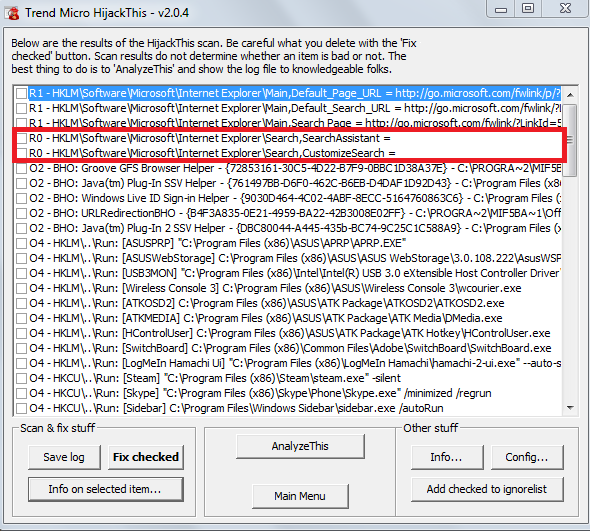The height and width of the screenshot is (531, 590).
Task: Check the Java Plug-In SSV Helper checkbox
Action: click(x=22, y=183)
